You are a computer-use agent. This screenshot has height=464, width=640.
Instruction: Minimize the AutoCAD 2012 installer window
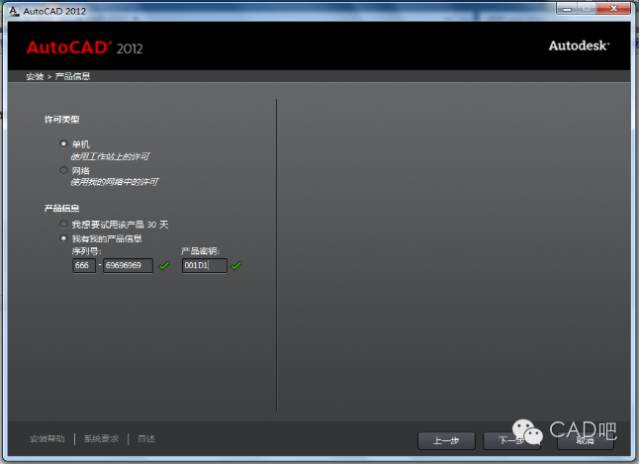tap(567, 8)
